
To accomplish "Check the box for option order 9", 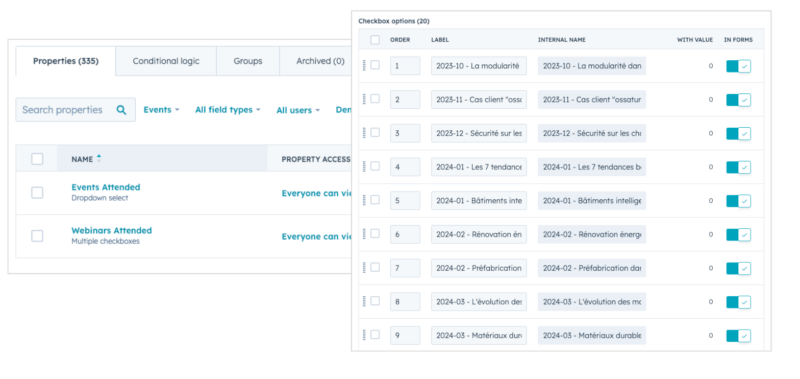I will pyautogui.click(x=375, y=334).
